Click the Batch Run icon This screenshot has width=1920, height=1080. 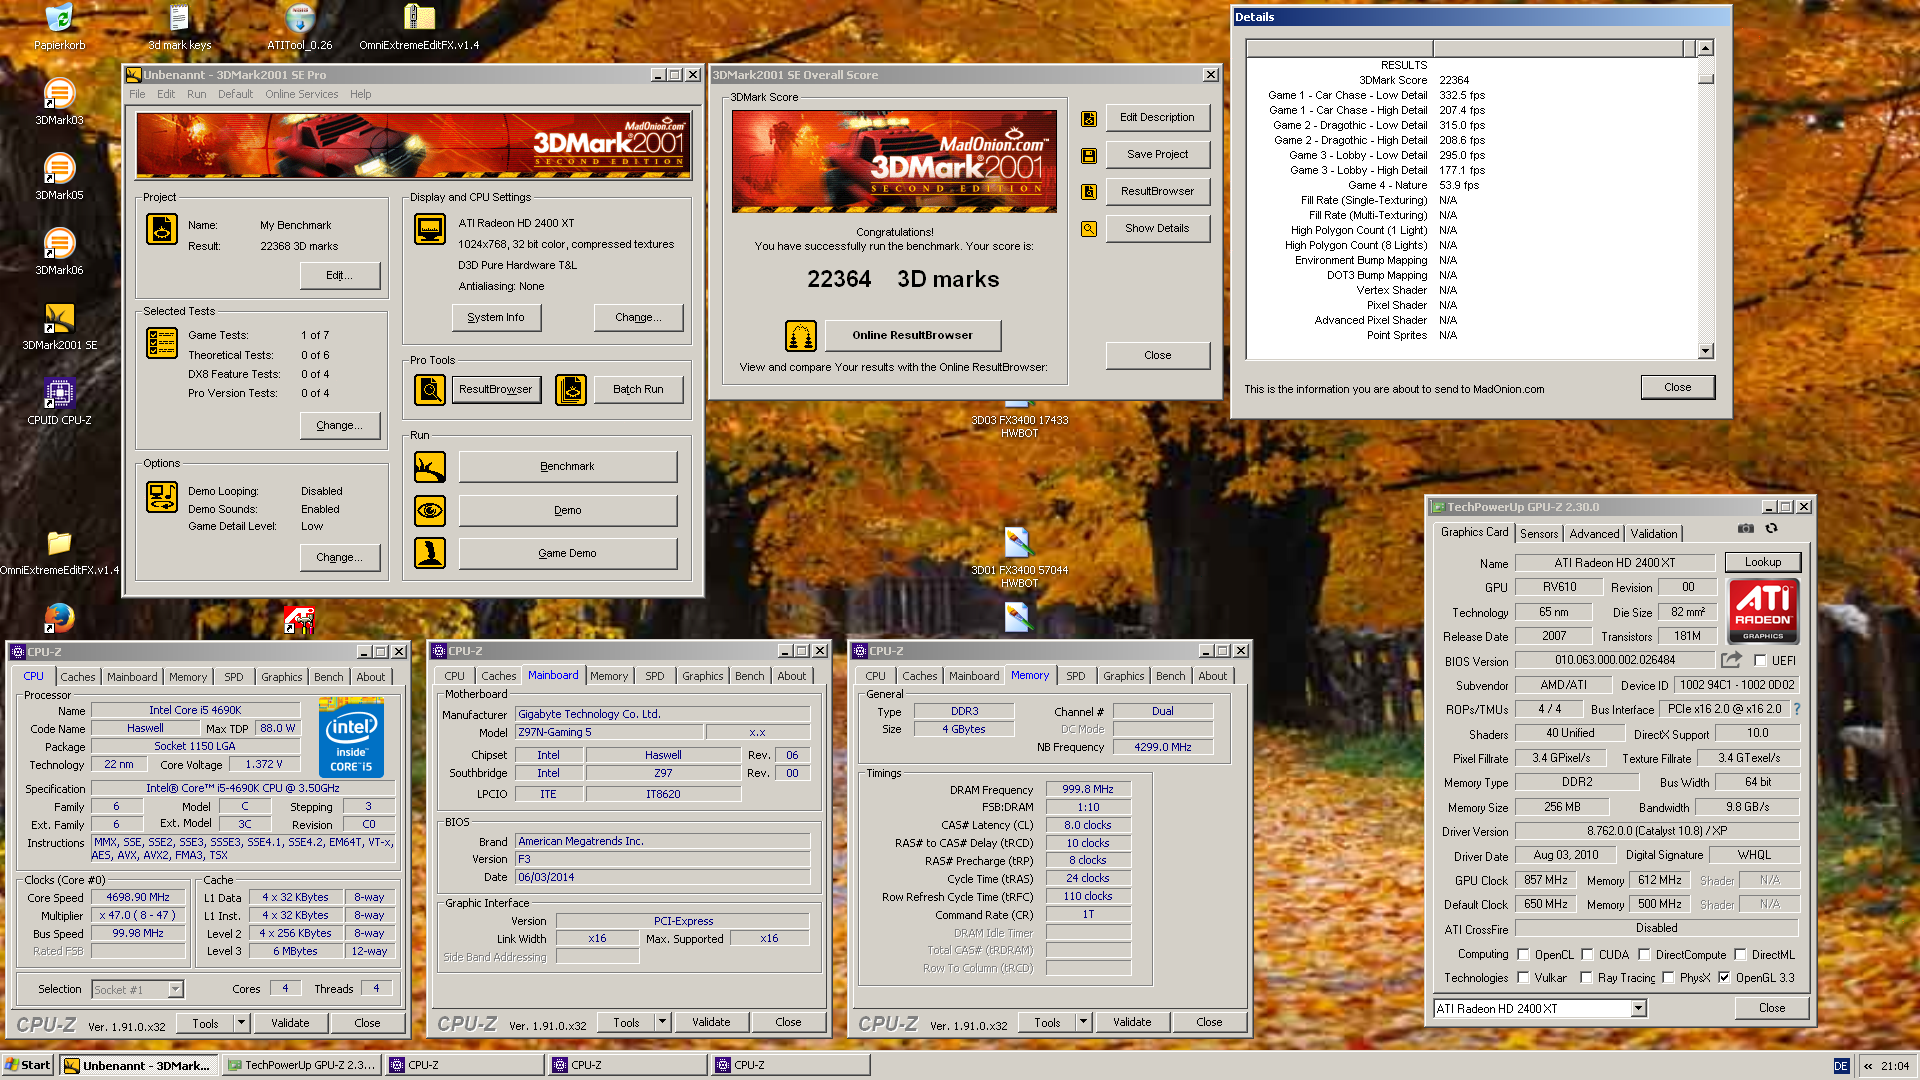click(x=571, y=389)
